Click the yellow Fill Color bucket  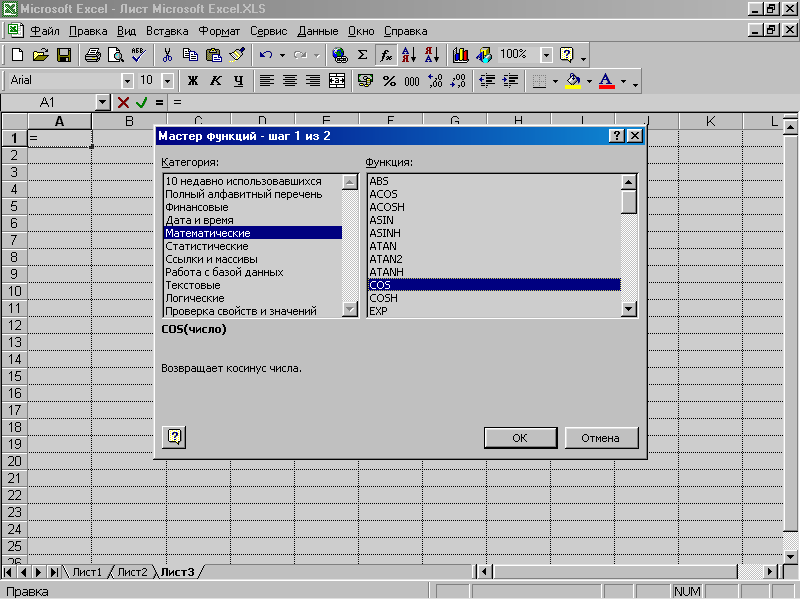click(573, 81)
